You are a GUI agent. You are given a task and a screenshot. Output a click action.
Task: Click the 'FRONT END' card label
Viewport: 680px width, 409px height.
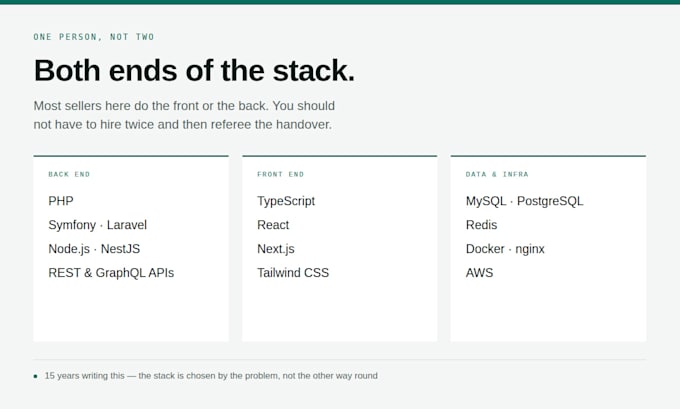[281, 174]
